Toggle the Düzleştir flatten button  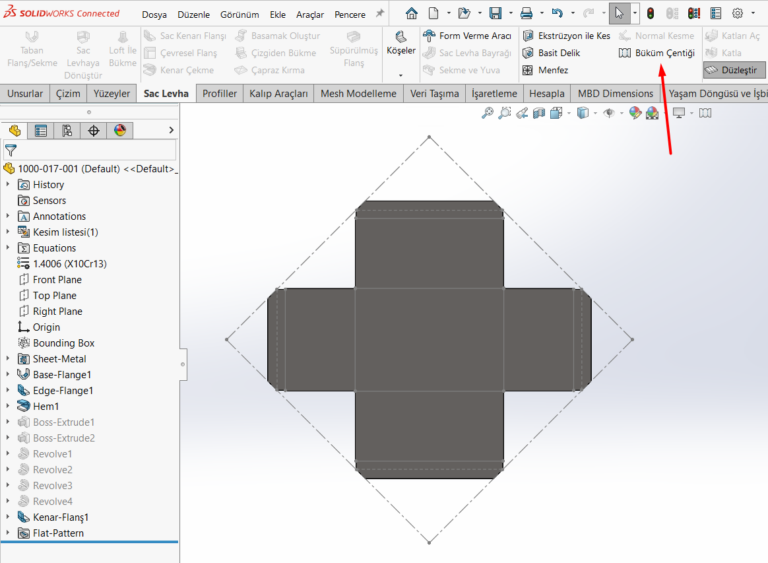[734, 70]
